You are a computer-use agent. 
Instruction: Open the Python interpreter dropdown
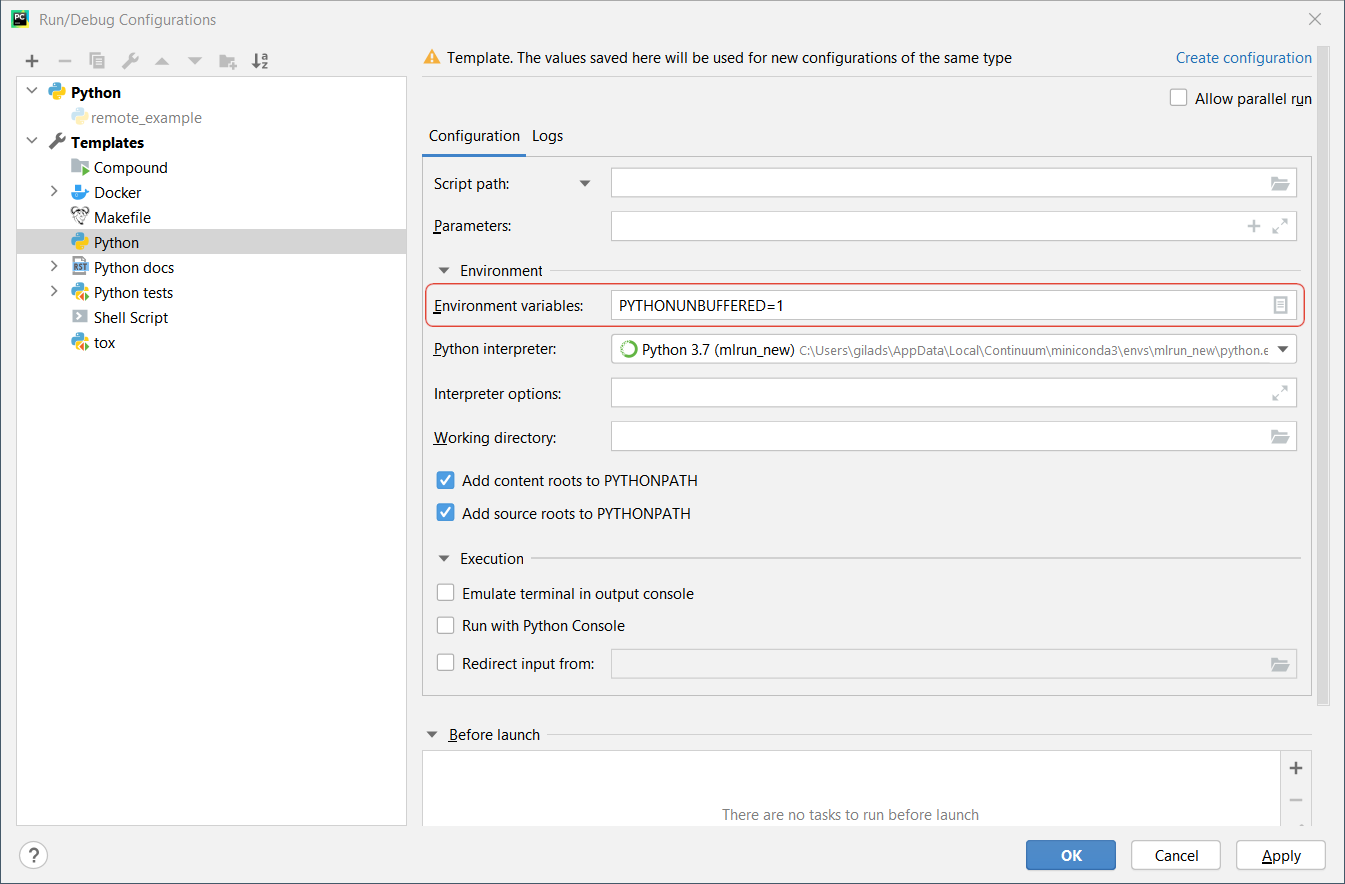point(1281,349)
